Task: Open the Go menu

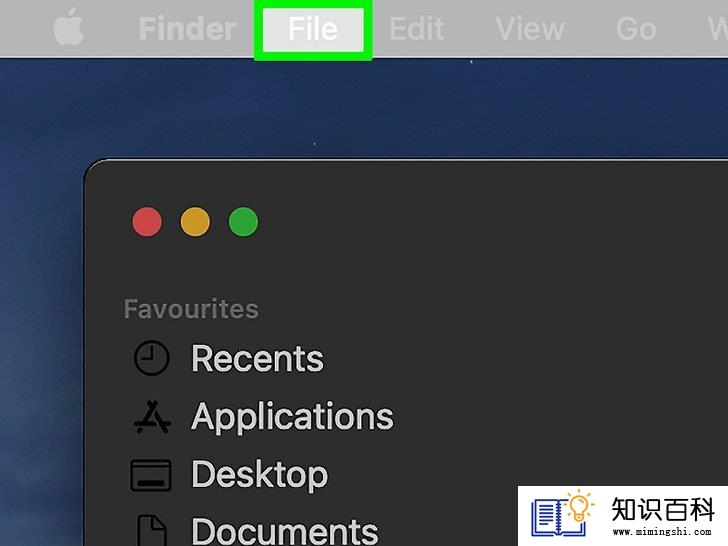Action: 636,29
